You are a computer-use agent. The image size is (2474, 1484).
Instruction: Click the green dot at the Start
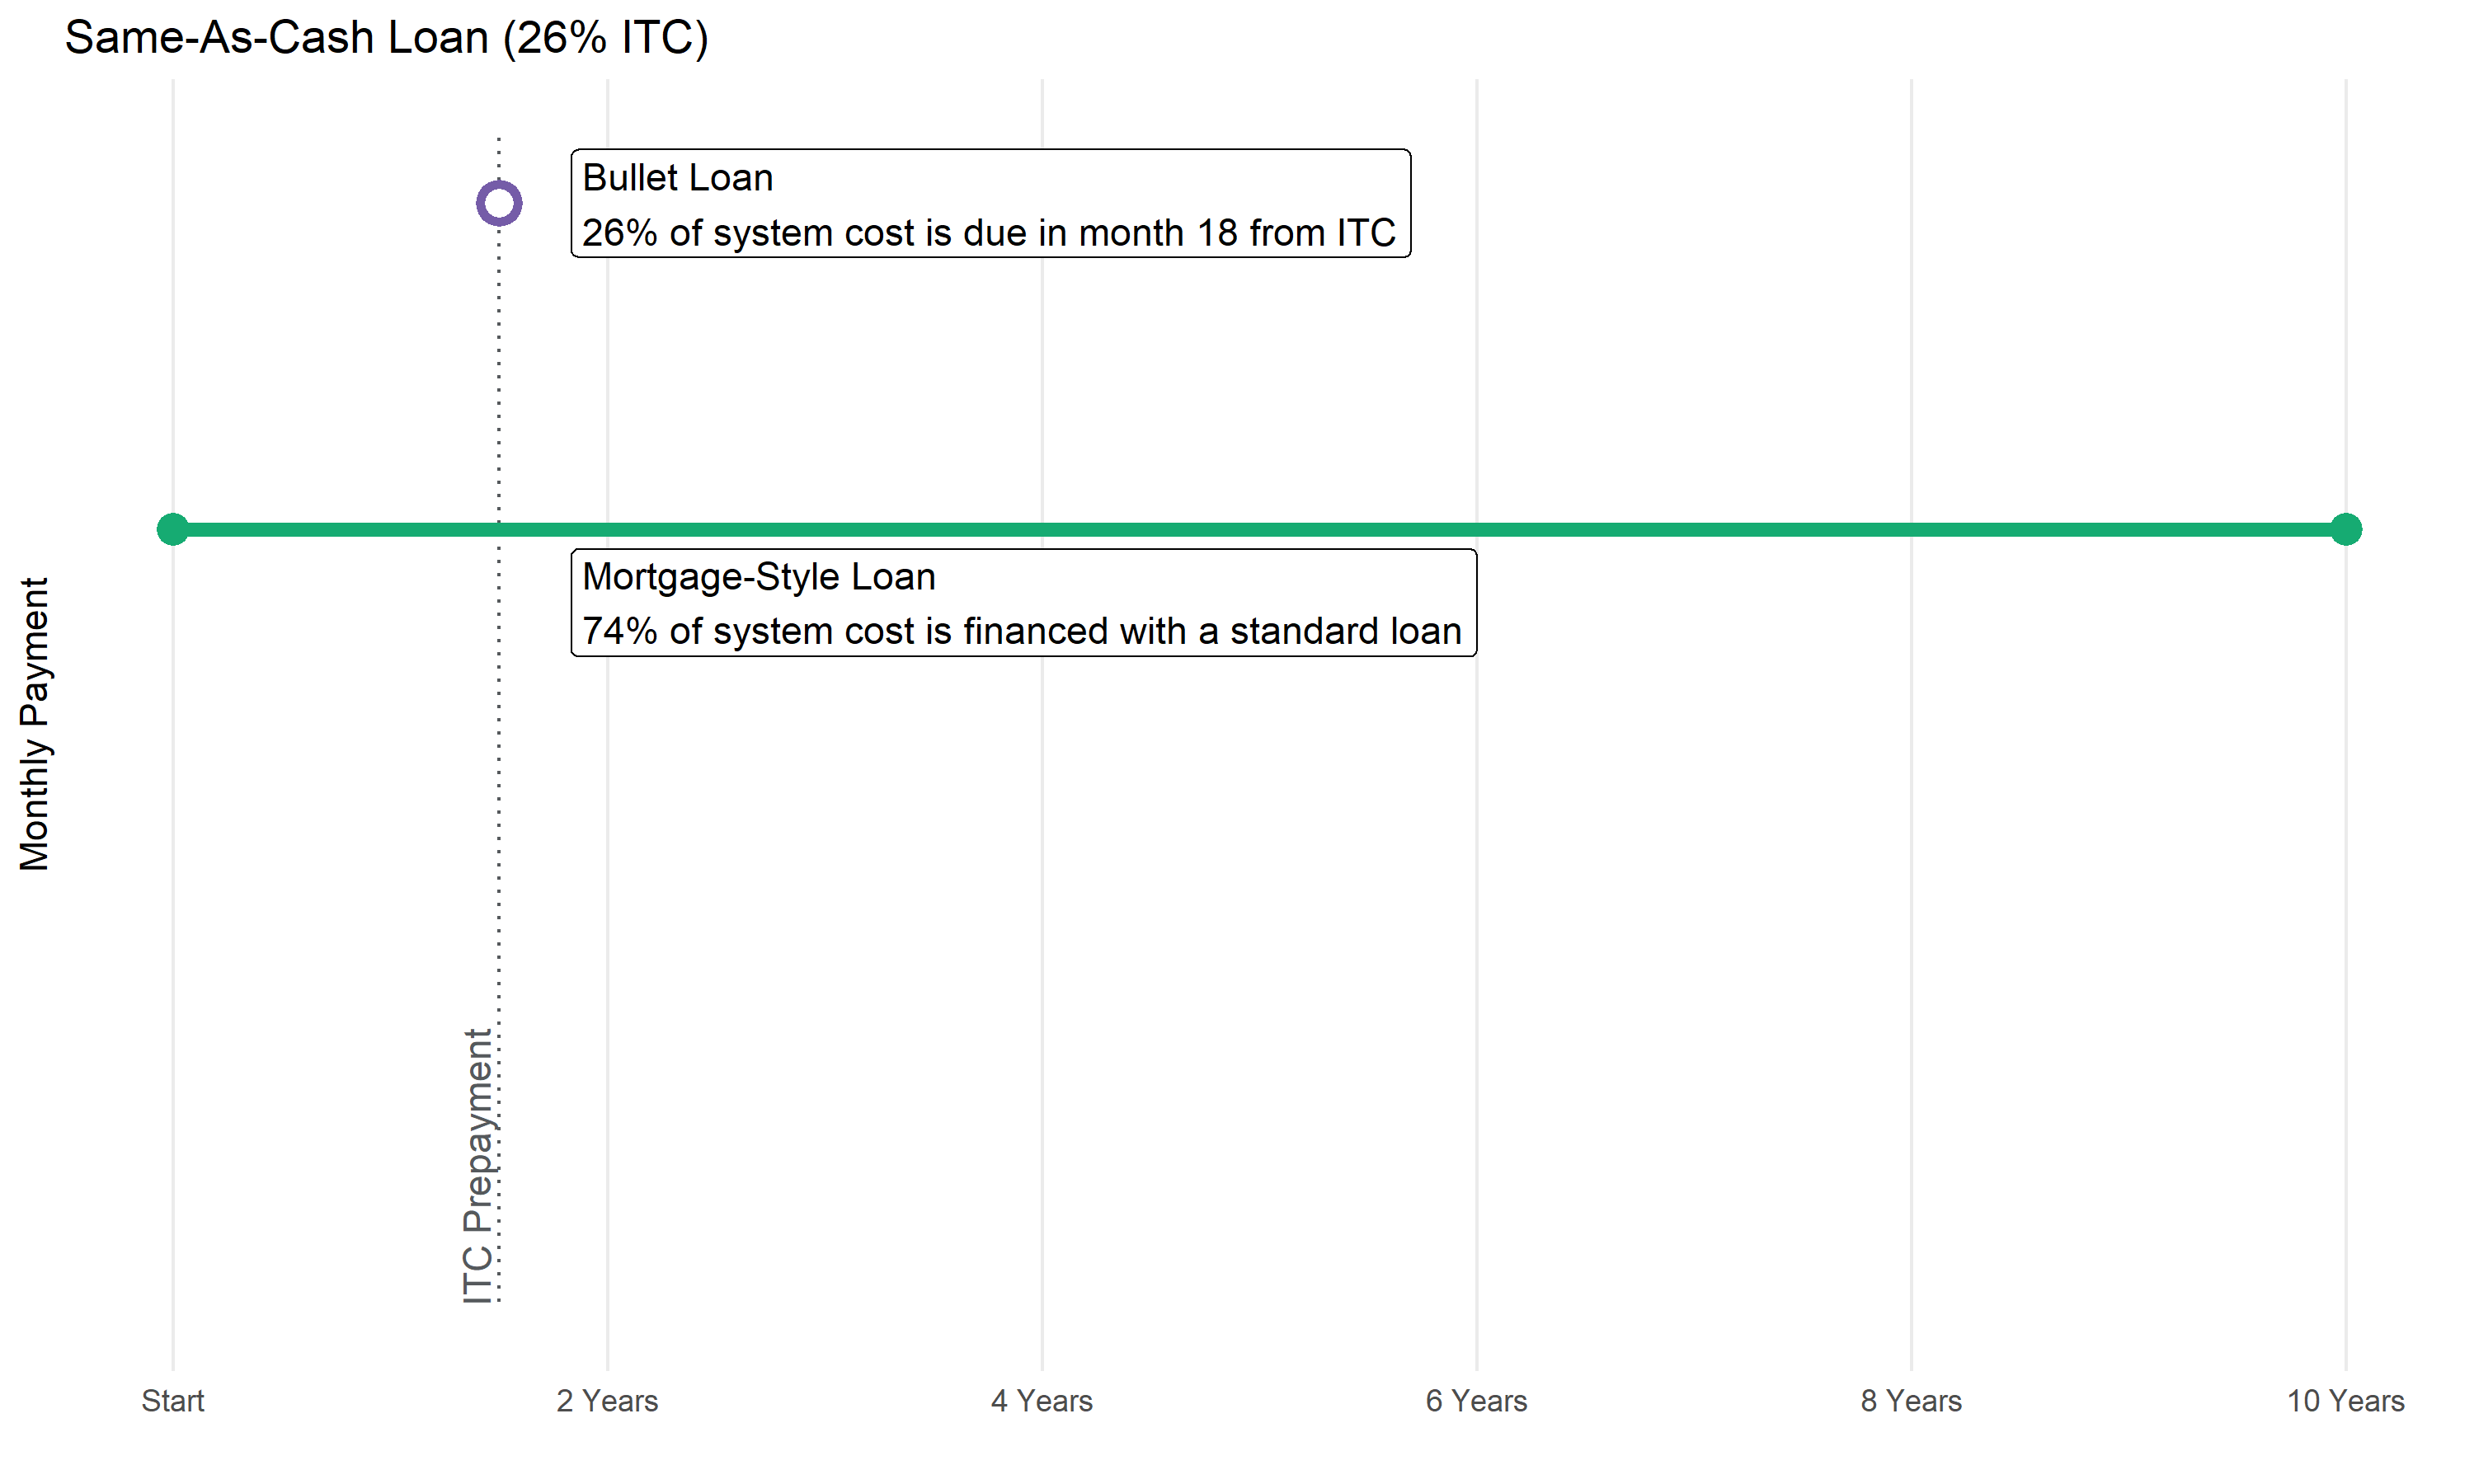point(173,529)
